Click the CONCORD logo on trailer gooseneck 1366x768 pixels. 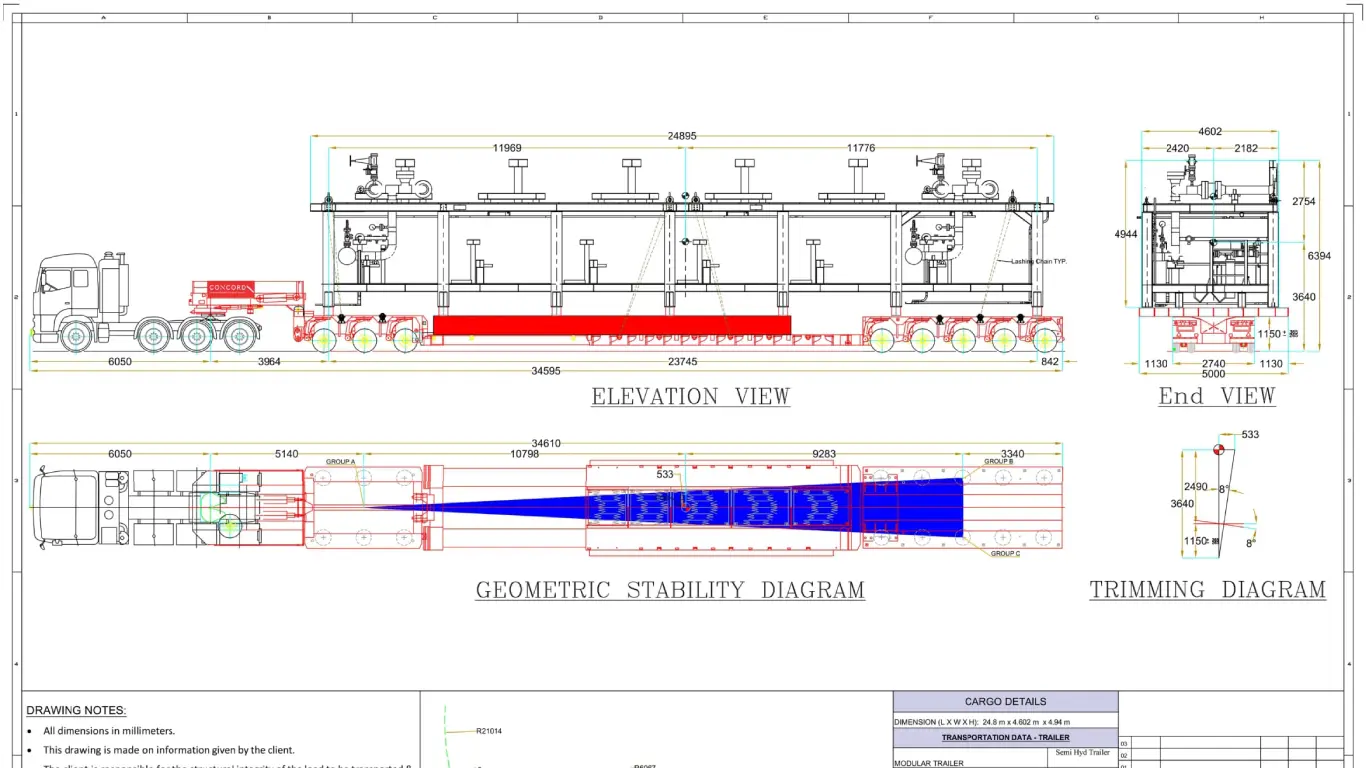[x=231, y=288]
